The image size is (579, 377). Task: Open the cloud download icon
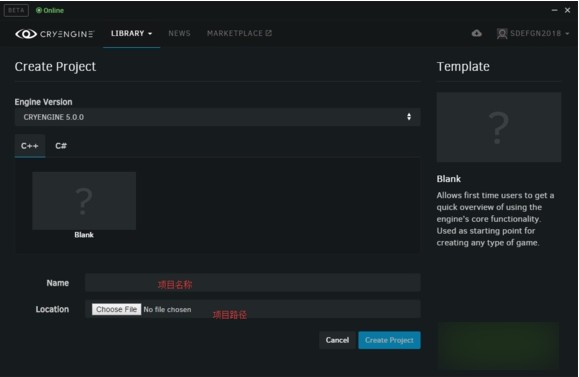click(477, 33)
